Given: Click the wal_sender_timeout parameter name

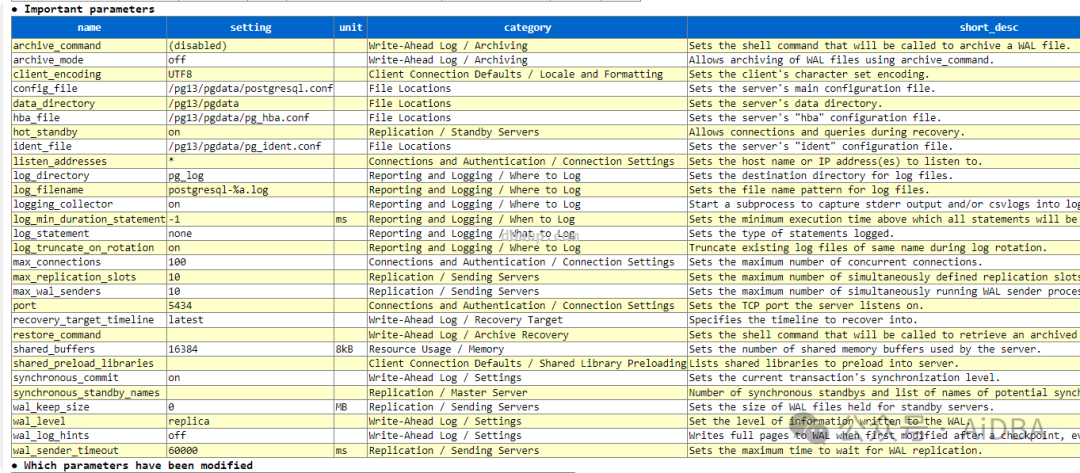Looking at the screenshot, I should click(66, 450).
